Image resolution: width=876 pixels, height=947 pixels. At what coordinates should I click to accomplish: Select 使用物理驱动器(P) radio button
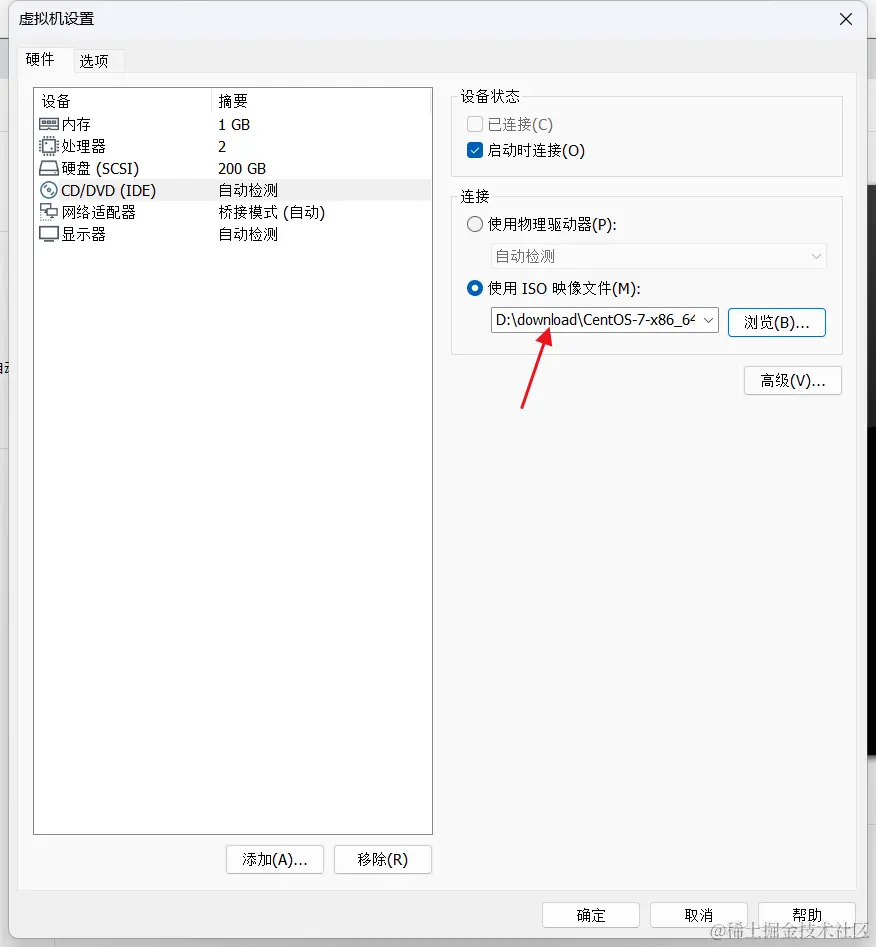click(475, 225)
